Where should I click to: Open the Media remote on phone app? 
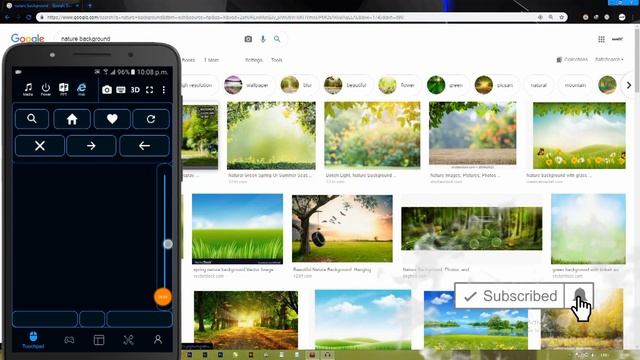coord(28,89)
